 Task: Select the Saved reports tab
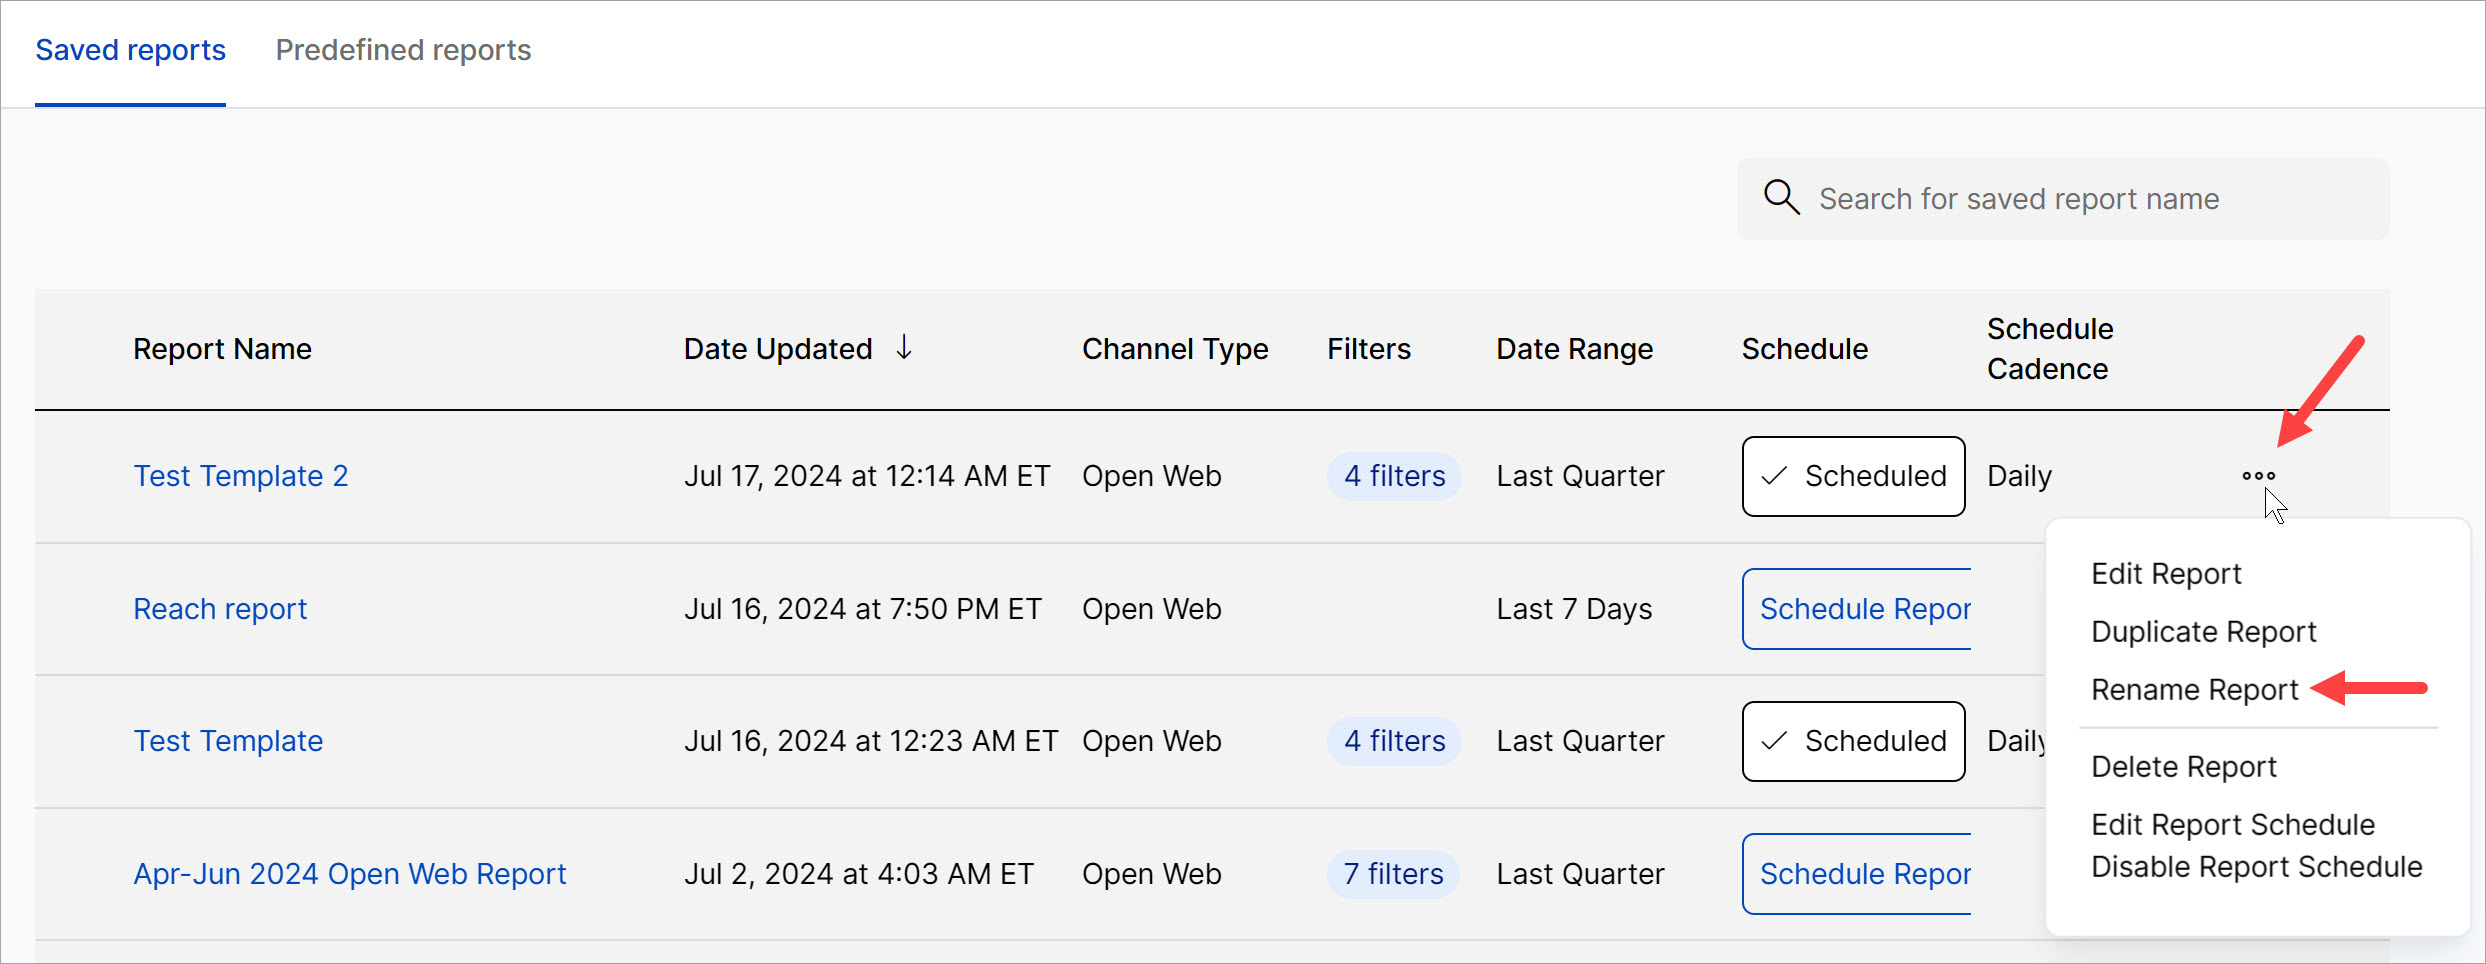click(130, 50)
